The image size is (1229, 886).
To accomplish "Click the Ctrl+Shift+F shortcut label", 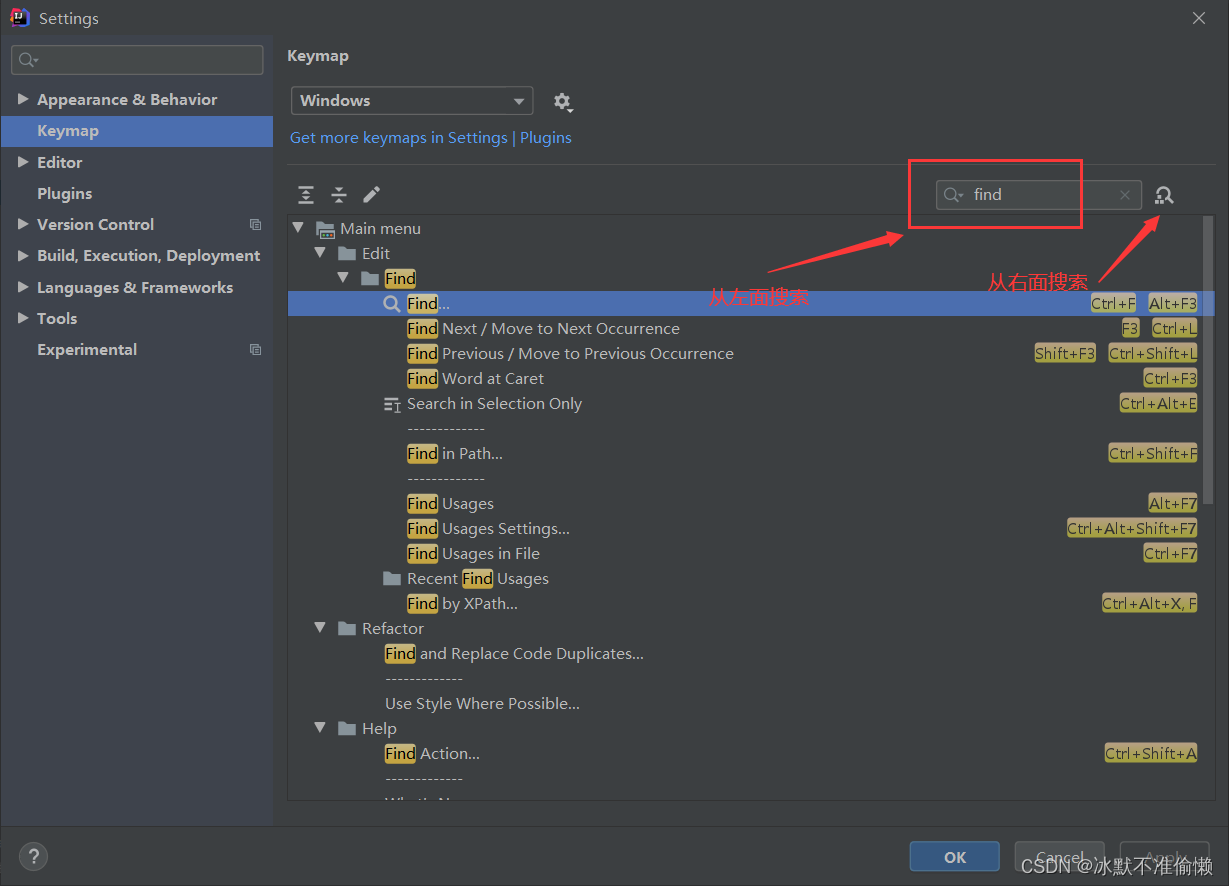I will (1153, 454).
